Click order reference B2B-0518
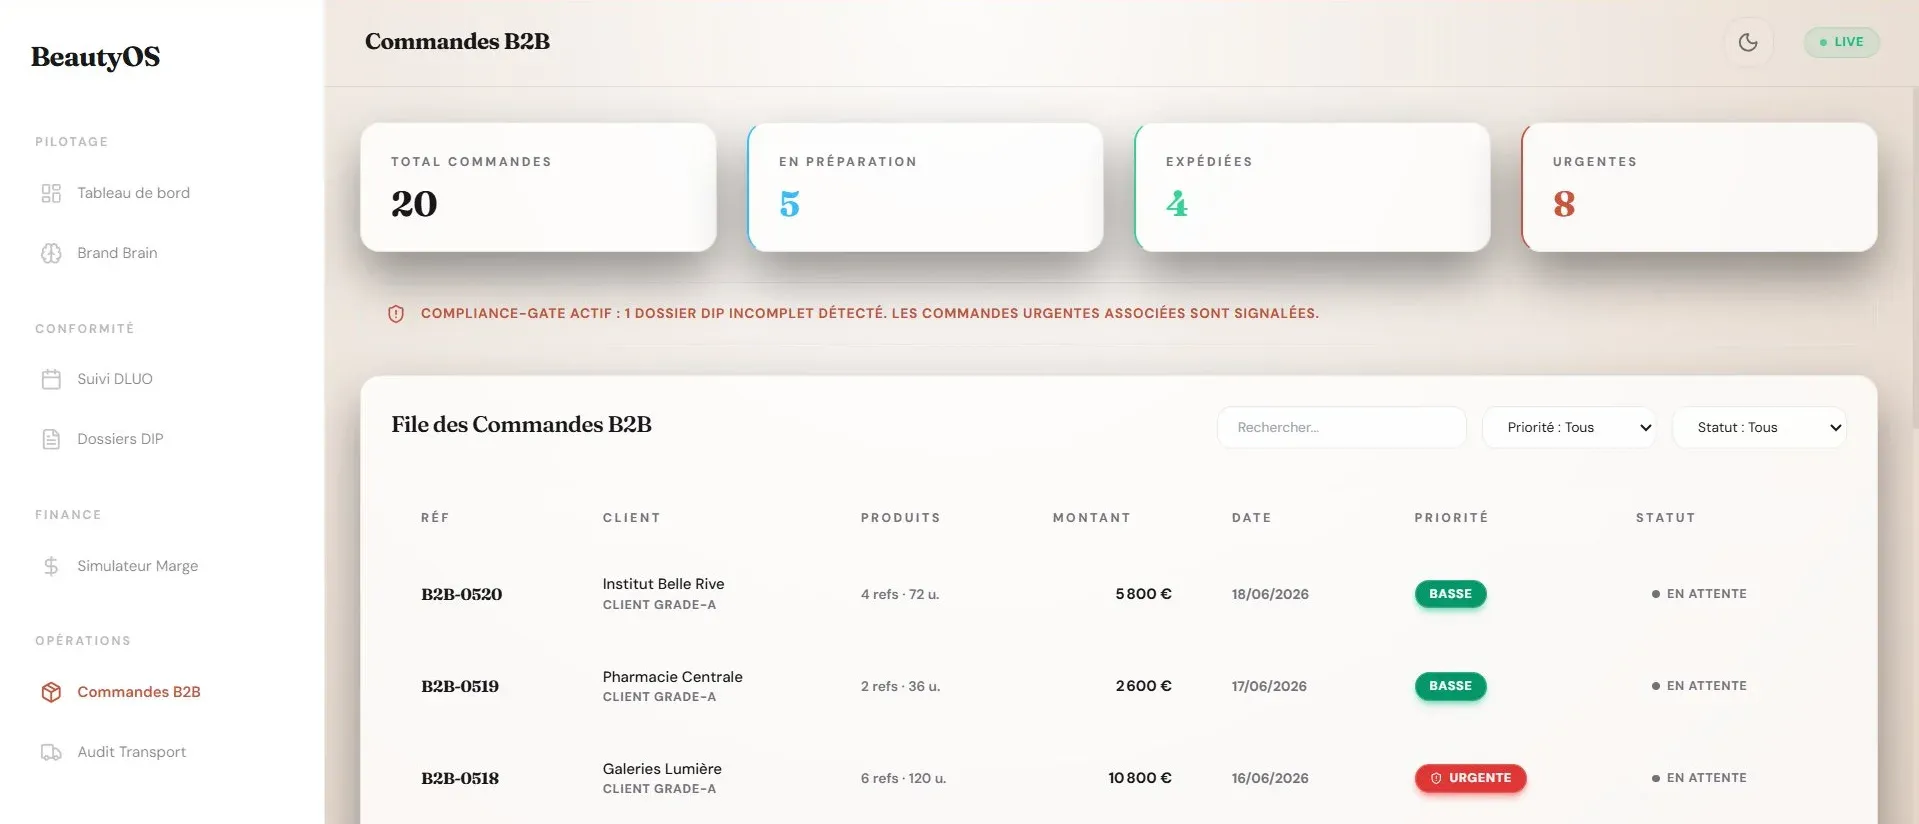The height and width of the screenshot is (824, 1919). coord(460,778)
